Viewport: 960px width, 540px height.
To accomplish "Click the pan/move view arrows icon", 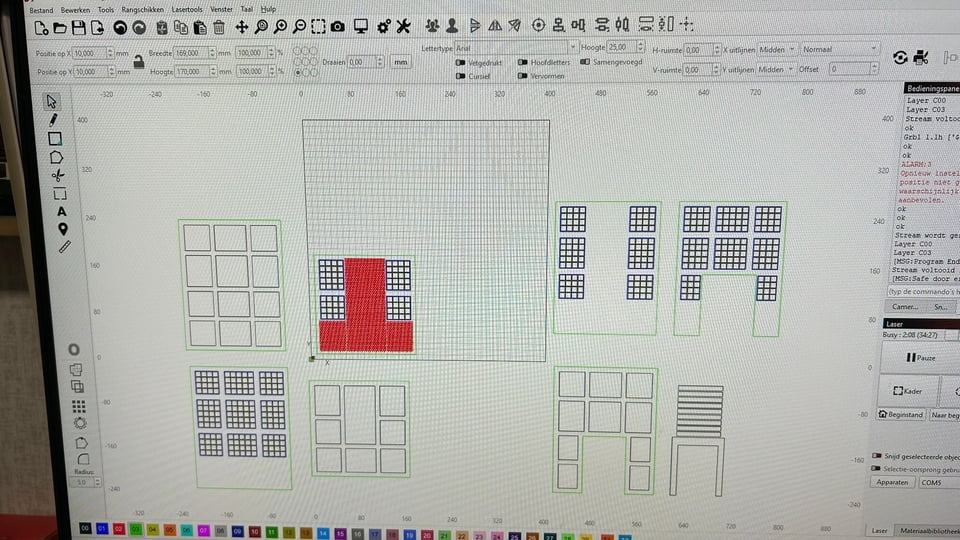I will tap(241, 26).
